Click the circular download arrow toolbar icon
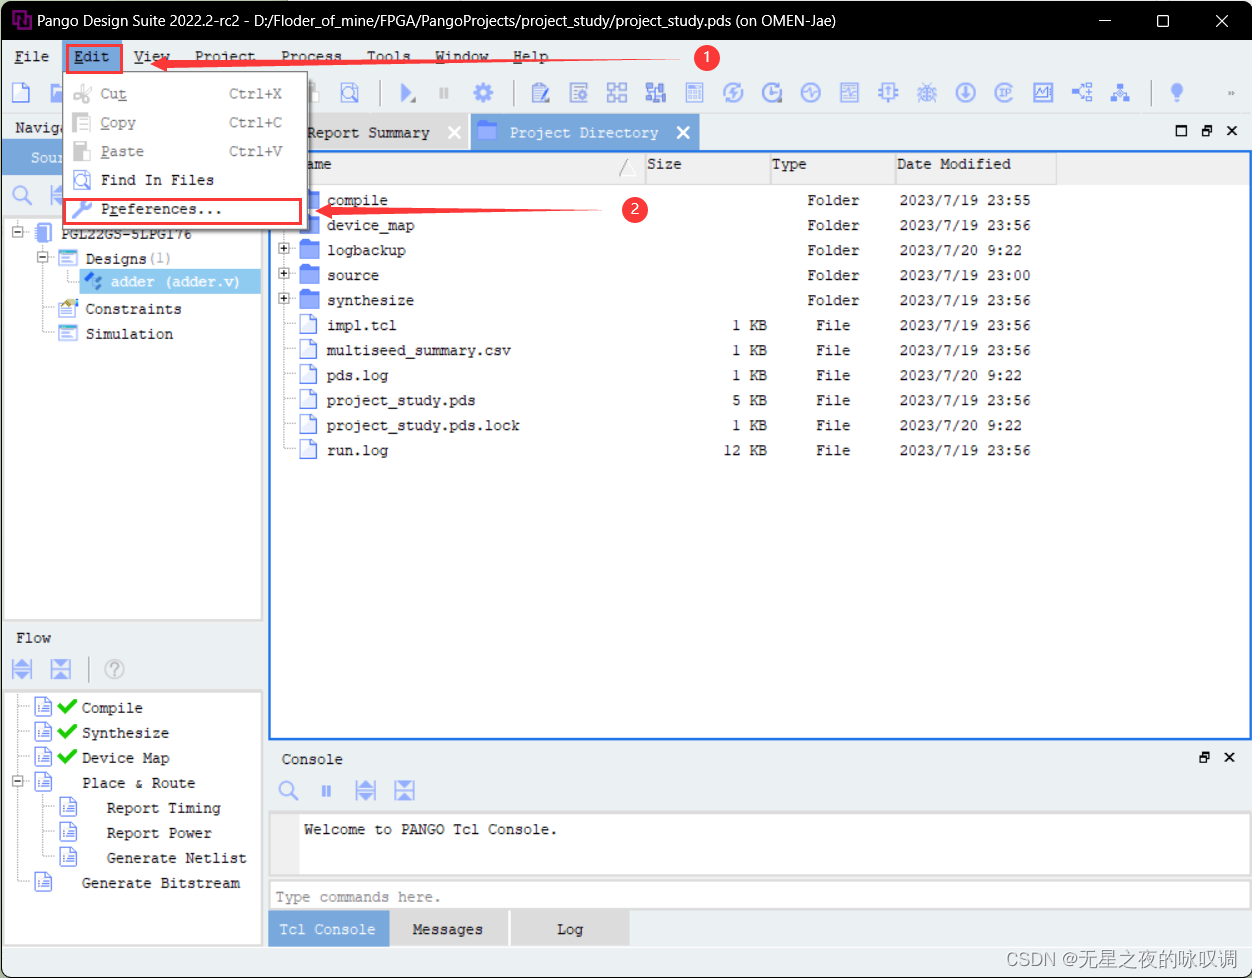This screenshot has height=978, width=1252. pyautogui.click(x=965, y=93)
